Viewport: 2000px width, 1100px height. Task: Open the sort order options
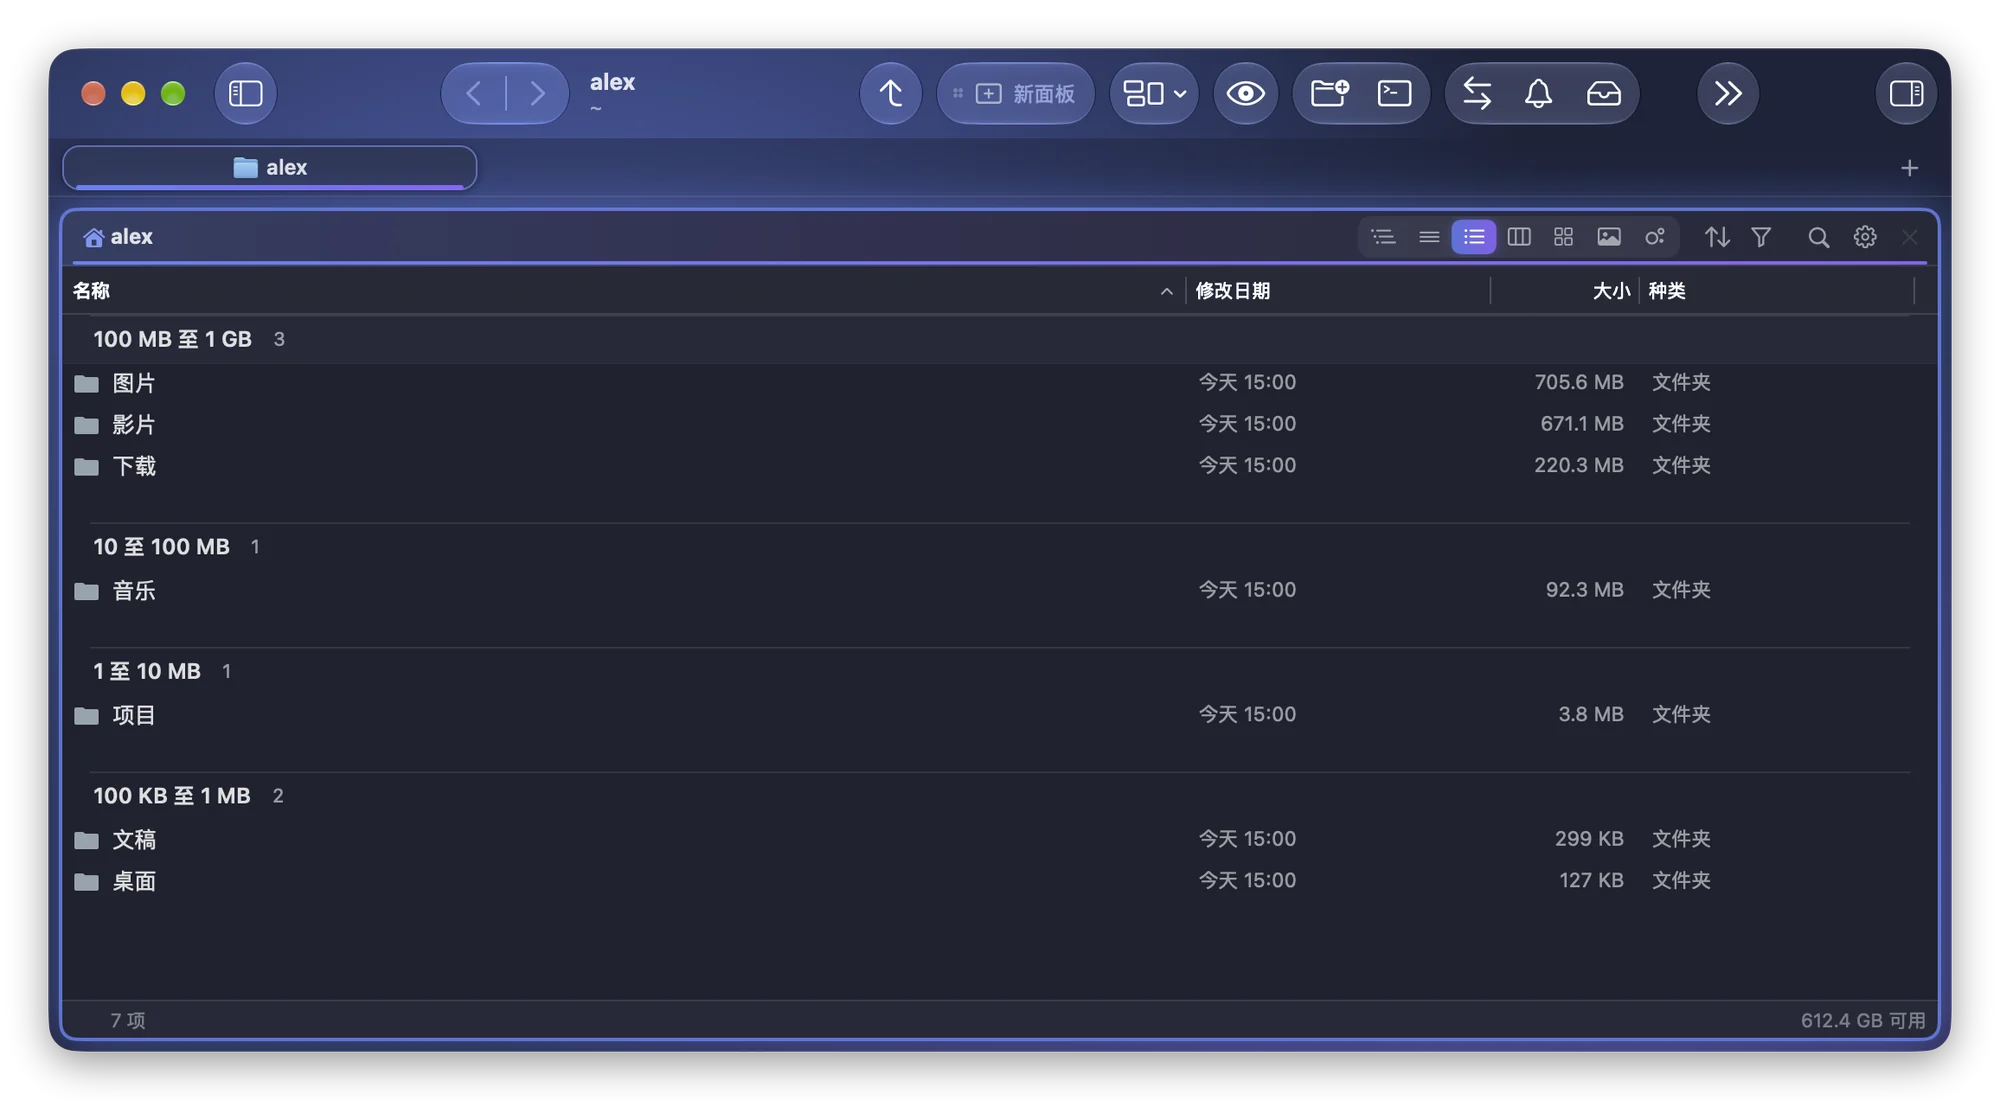(1717, 237)
